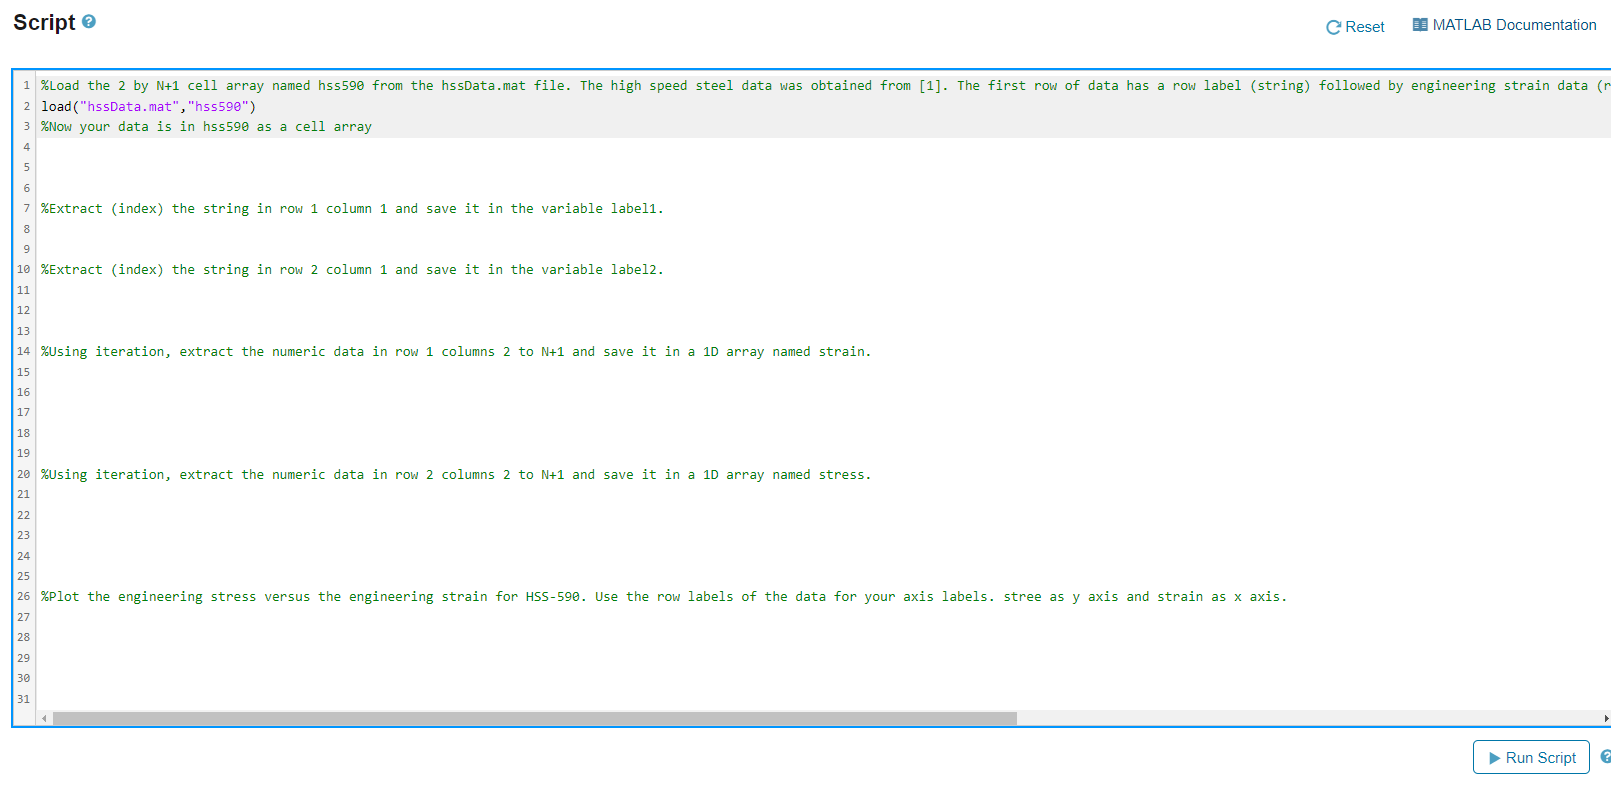
Task: Open the MATLAB Documentation book icon
Action: tap(1420, 25)
